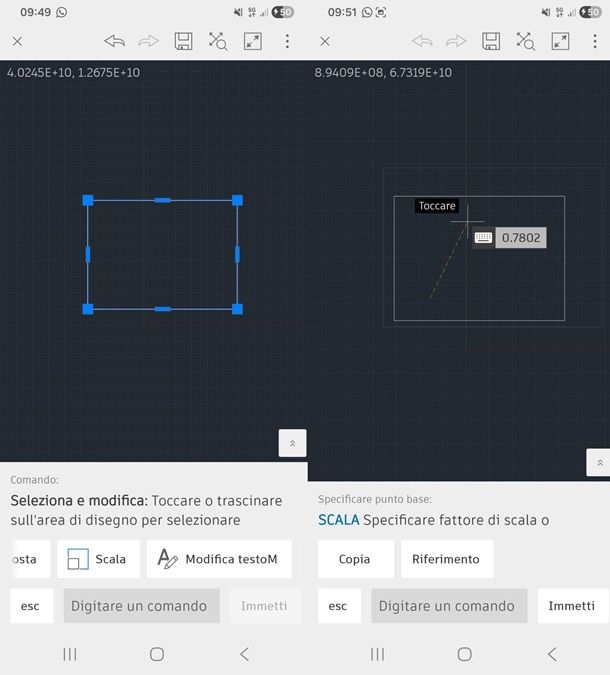
Task: Tap Android home button in right screen
Action: [464, 654]
